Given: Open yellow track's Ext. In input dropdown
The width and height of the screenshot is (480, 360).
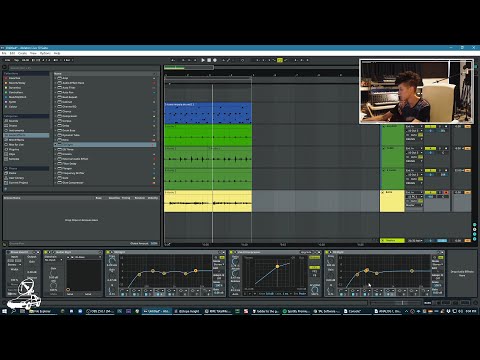Looking at the screenshot, I should click(414, 192).
